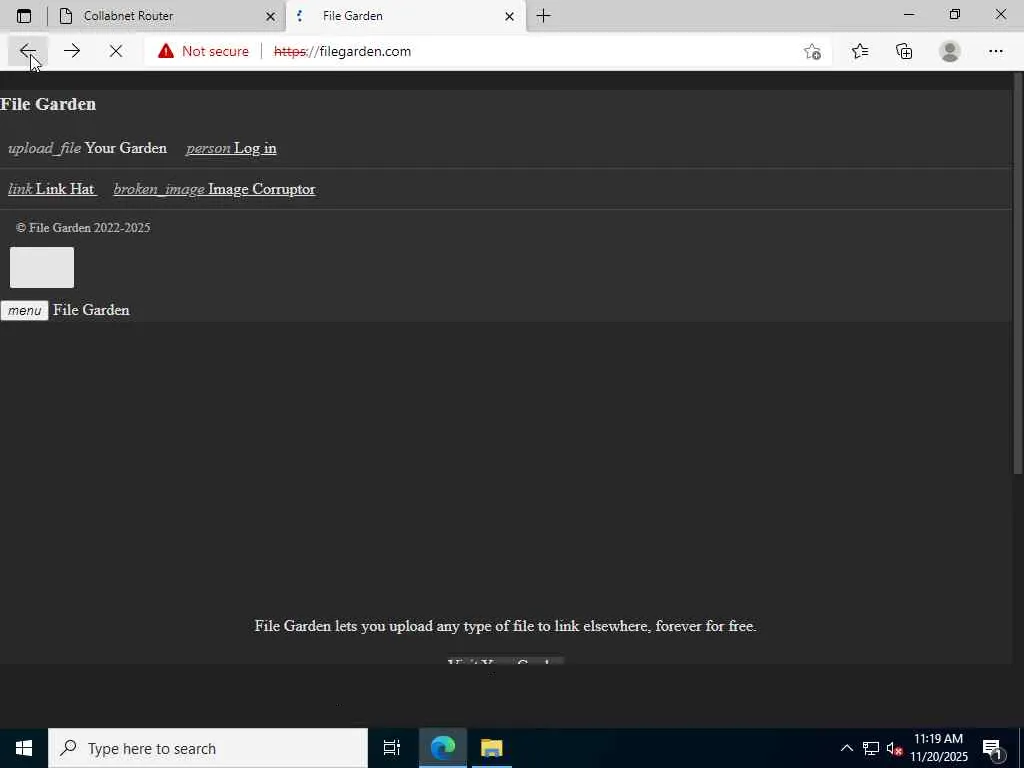Open the Windows Start menu
This screenshot has height=768, width=1024.
24,748
